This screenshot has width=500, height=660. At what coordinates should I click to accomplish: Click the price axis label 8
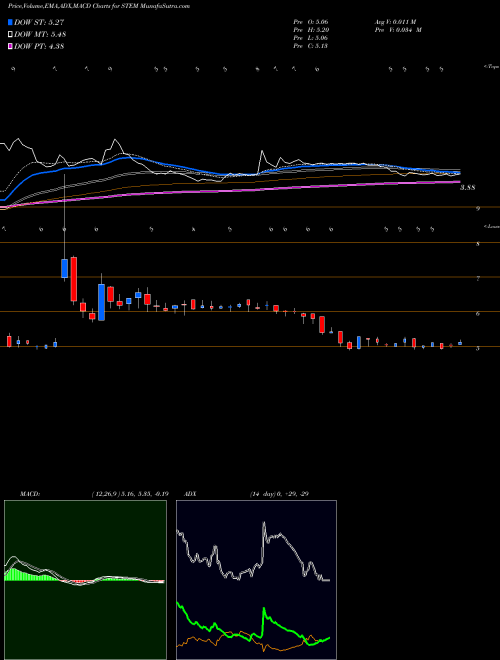[478, 243]
